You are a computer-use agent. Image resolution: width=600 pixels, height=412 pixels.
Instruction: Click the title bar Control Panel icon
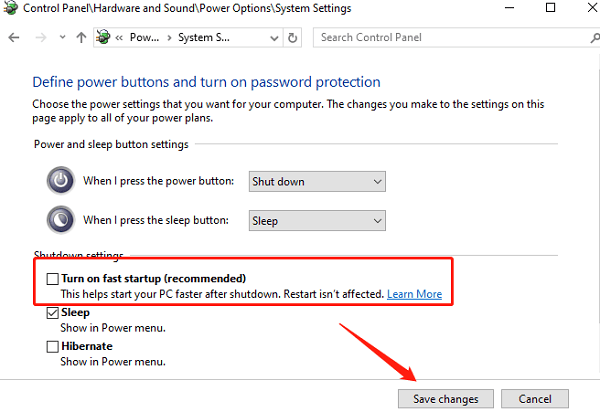click(10, 8)
